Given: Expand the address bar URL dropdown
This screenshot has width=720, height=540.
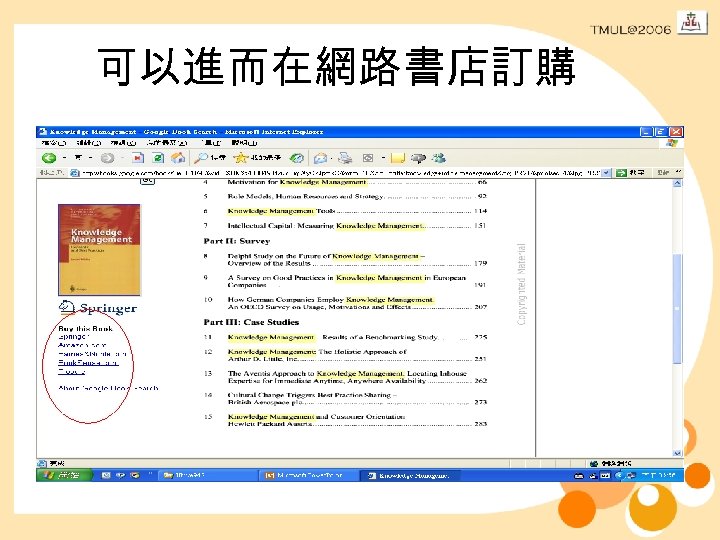Looking at the screenshot, I should [607, 173].
